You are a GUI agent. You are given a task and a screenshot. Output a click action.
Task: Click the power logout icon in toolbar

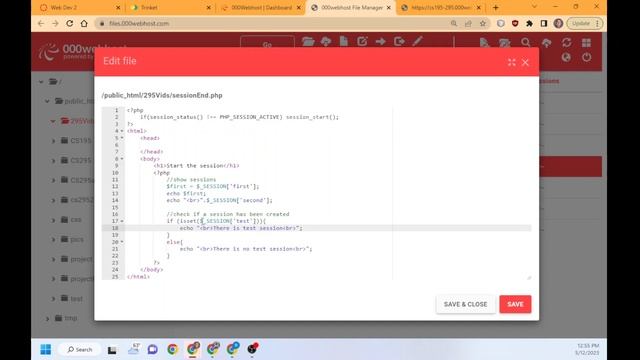tap(587, 57)
